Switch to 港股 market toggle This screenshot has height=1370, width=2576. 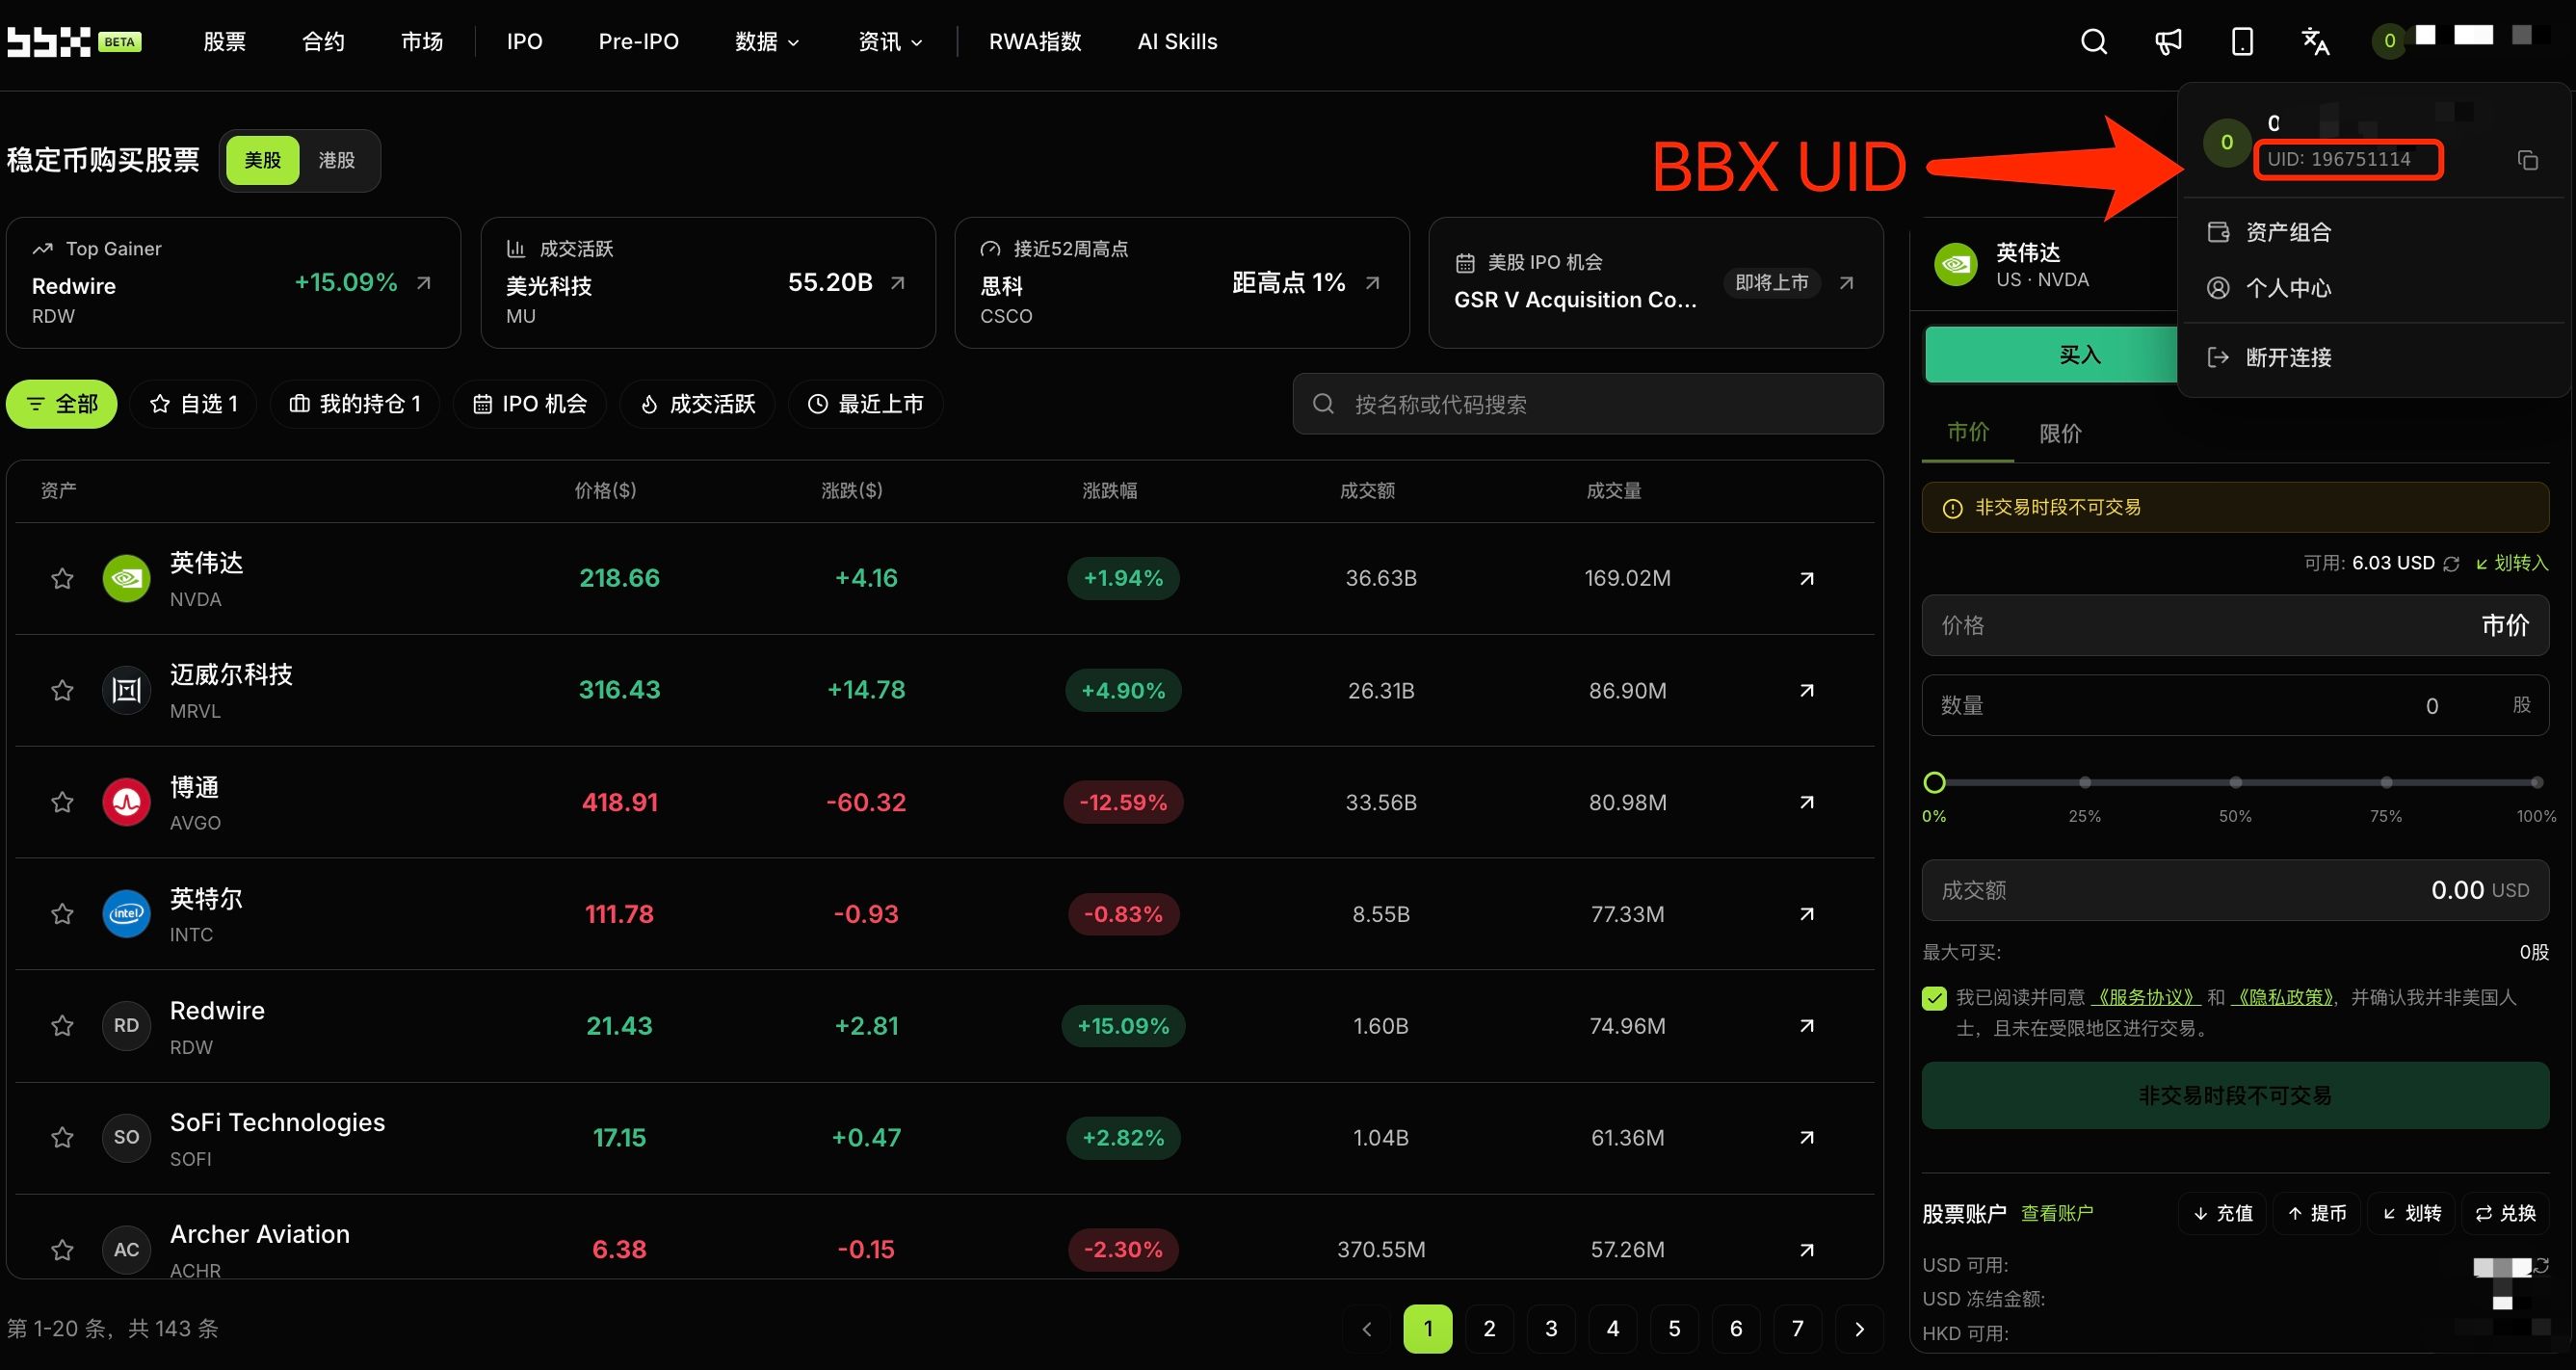pyautogui.click(x=336, y=160)
